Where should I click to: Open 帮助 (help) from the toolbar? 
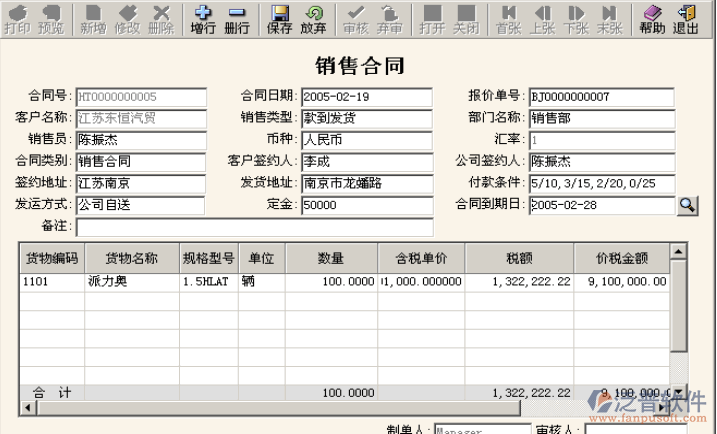tap(652, 19)
